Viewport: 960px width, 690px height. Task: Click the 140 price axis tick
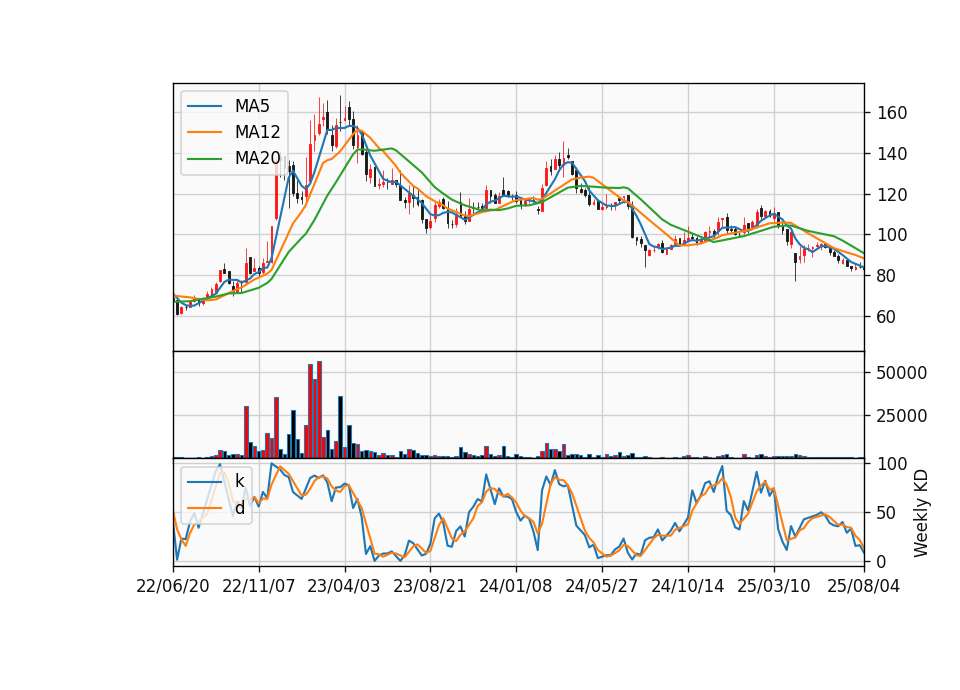tap(891, 154)
